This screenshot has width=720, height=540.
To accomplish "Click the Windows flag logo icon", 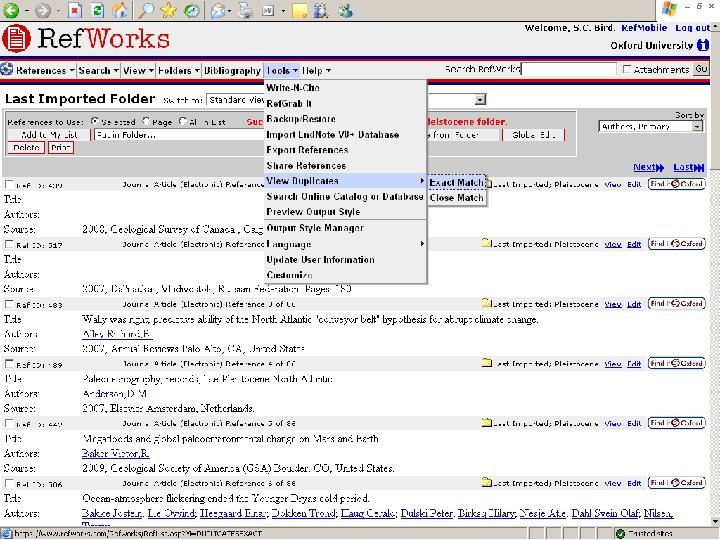I will (669, 8).
